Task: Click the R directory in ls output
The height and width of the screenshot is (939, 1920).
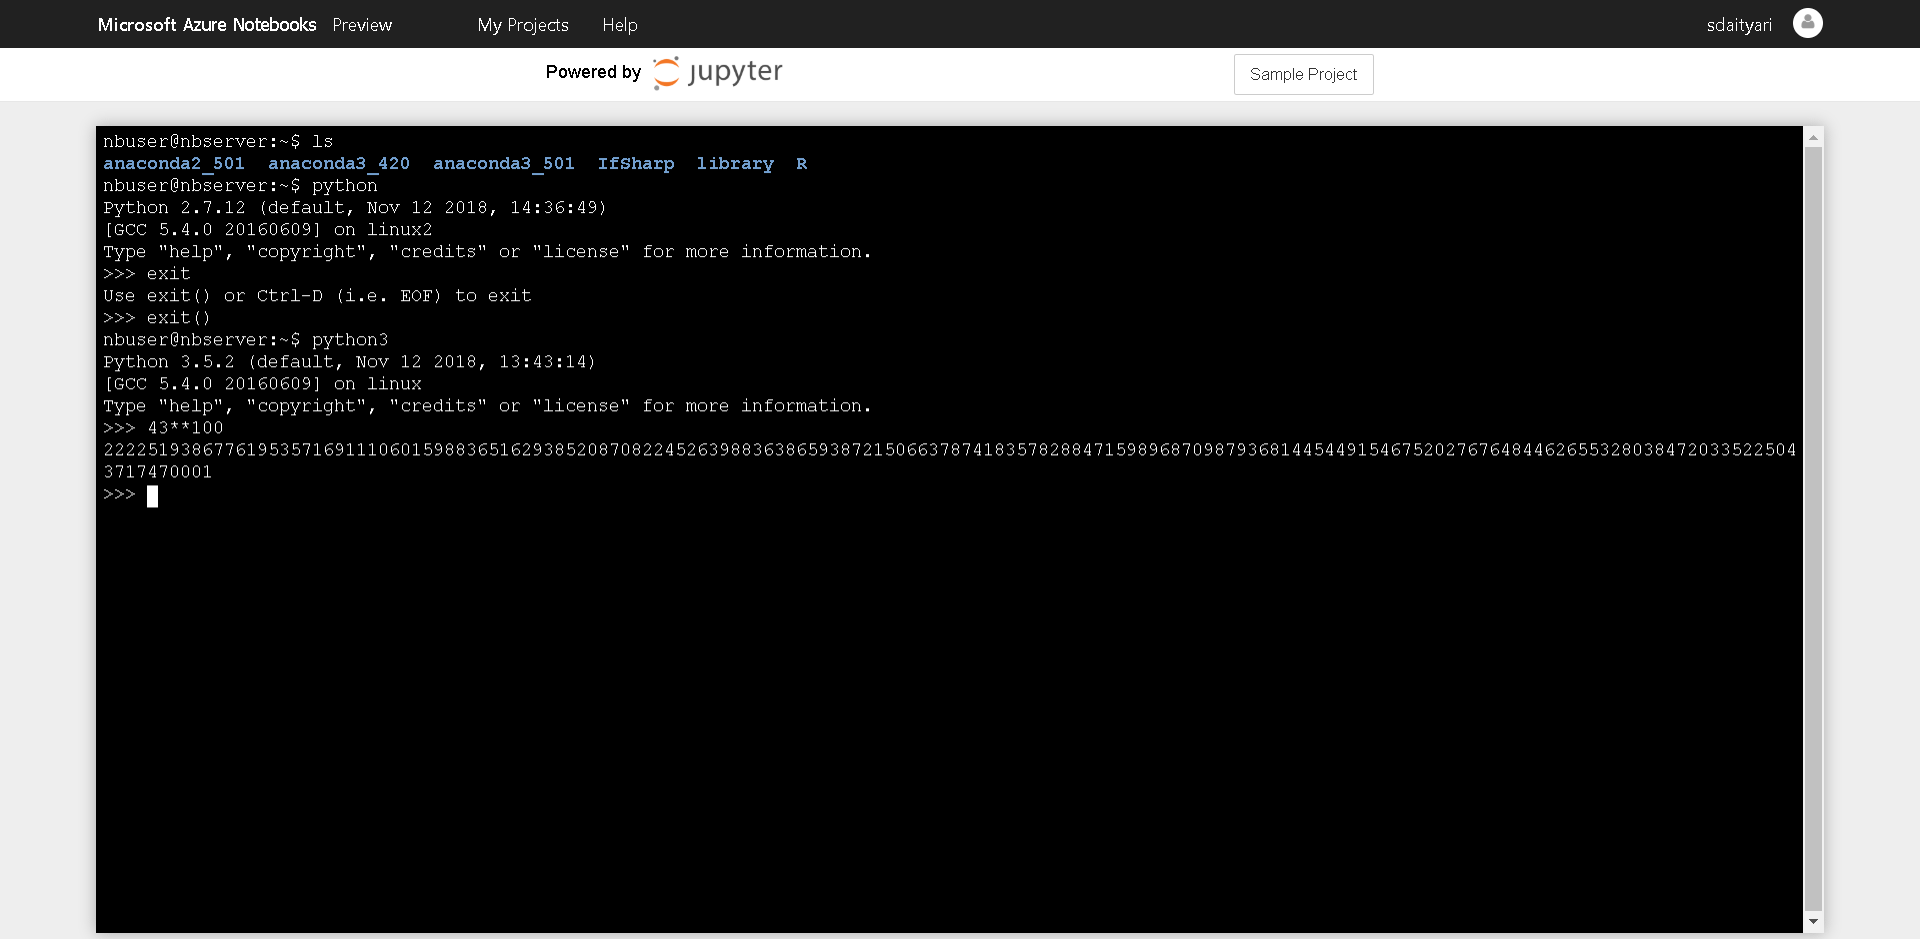Action: tap(801, 163)
